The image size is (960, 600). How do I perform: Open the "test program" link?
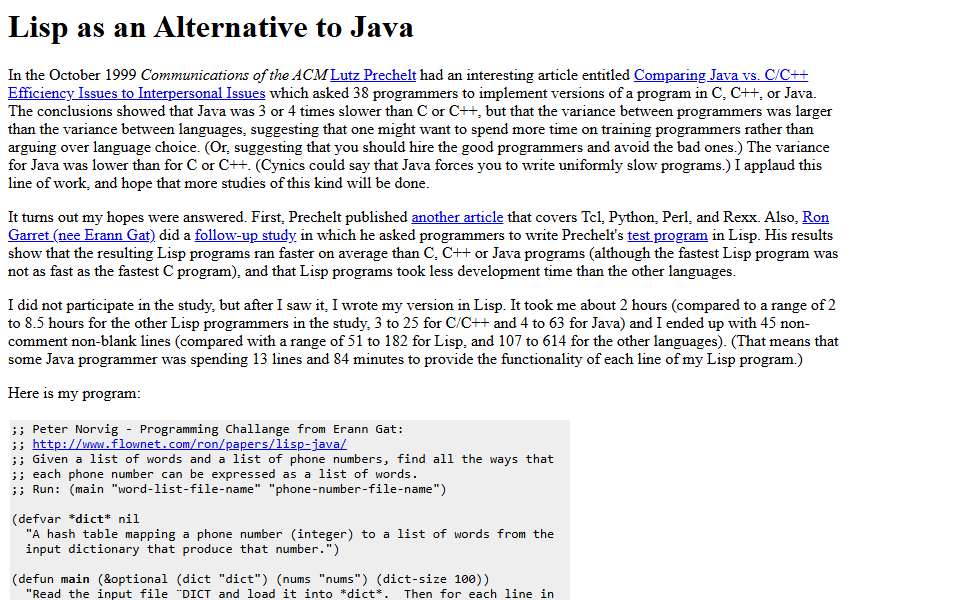(667, 235)
